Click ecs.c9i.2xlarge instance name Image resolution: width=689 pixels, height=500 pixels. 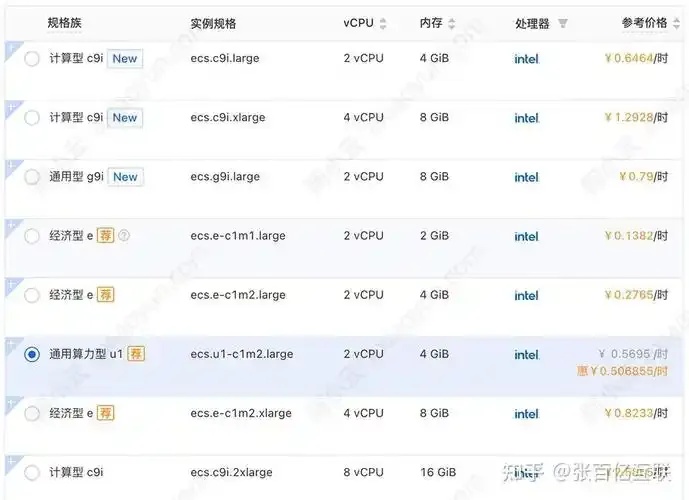(x=231, y=473)
